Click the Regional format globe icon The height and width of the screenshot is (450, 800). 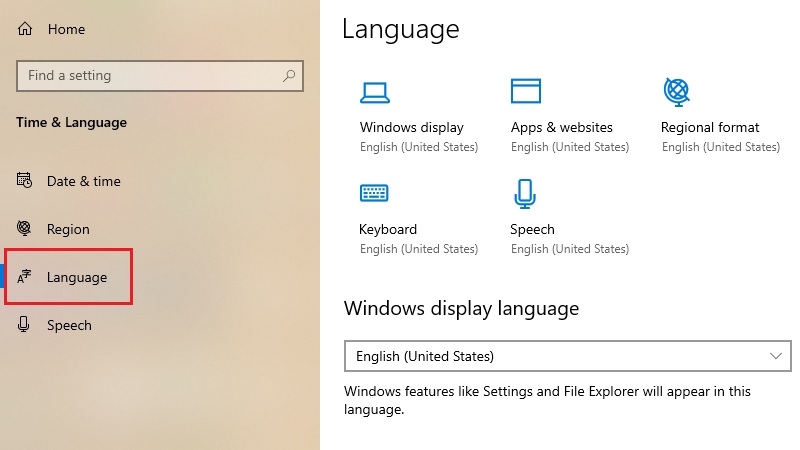(676, 92)
